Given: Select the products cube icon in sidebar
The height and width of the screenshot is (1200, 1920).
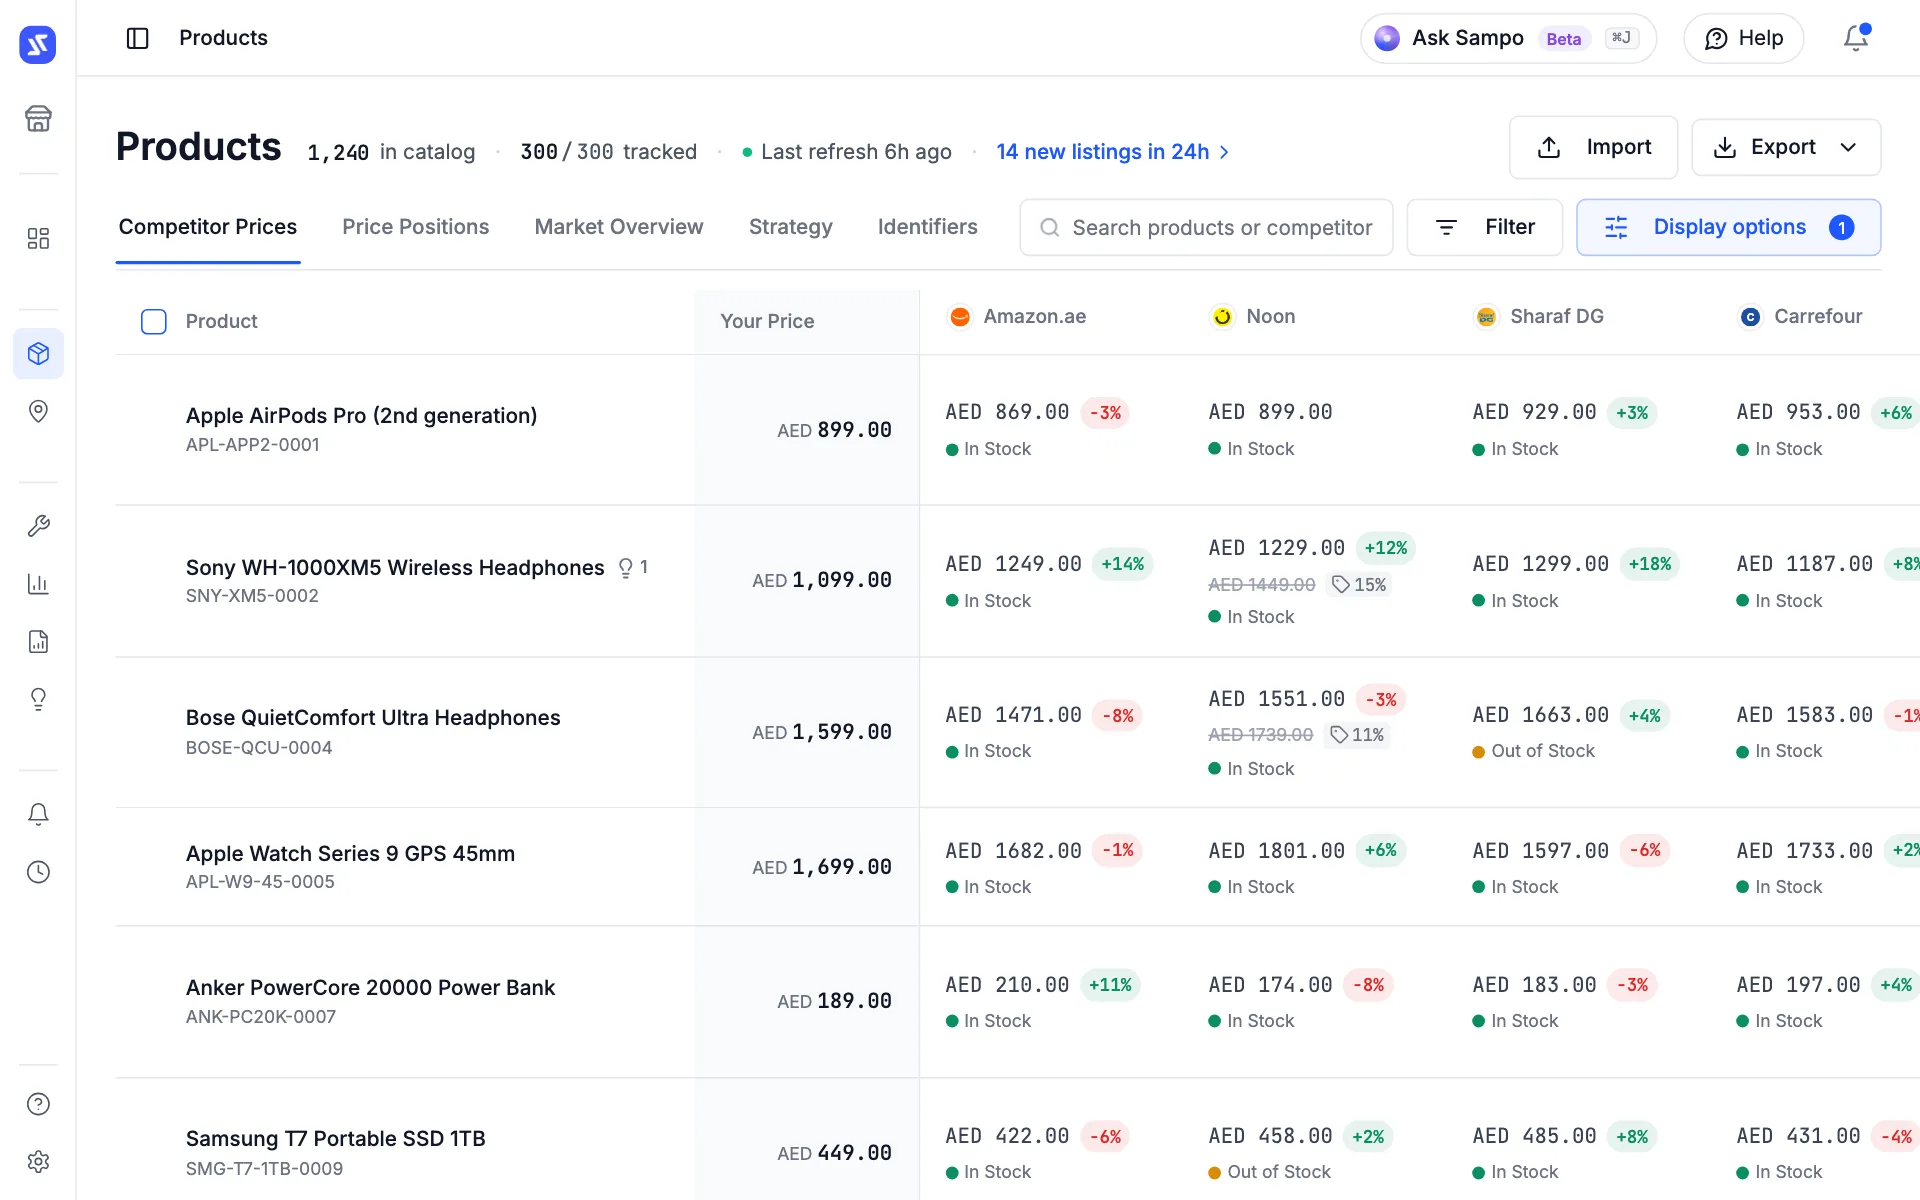Looking at the screenshot, I should pyautogui.click(x=38, y=353).
